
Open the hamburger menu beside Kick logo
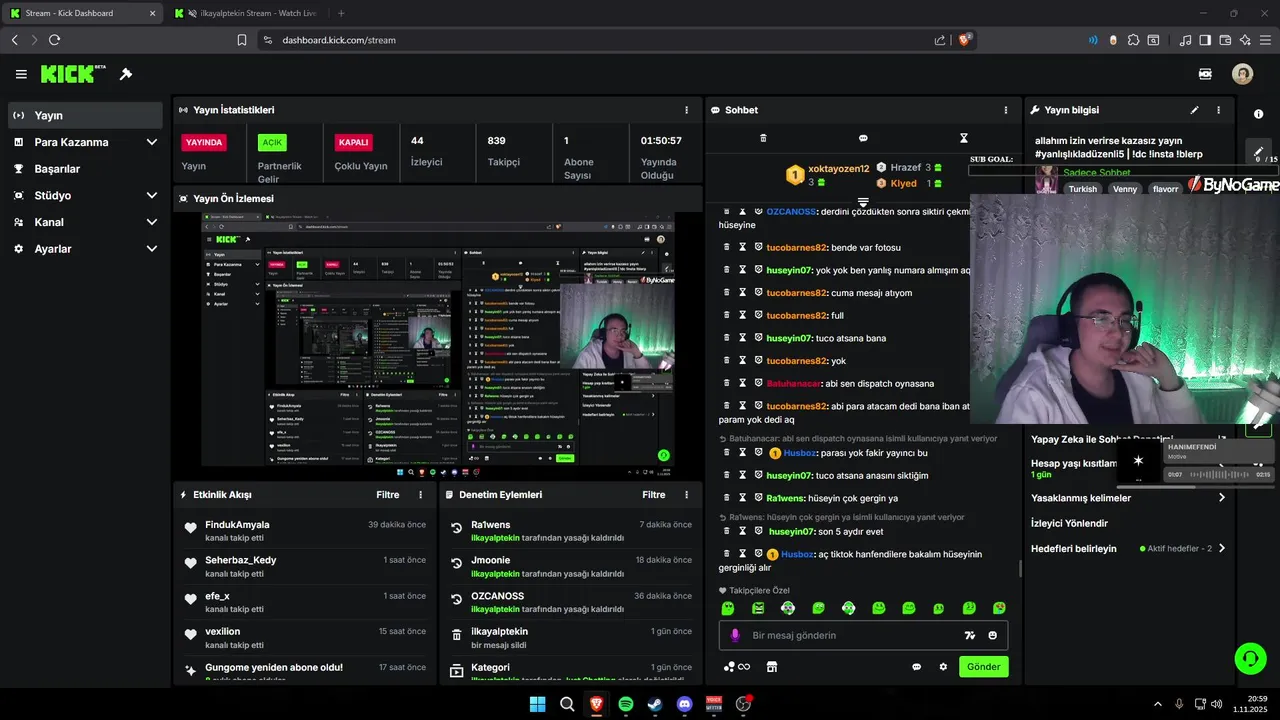(21, 74)
